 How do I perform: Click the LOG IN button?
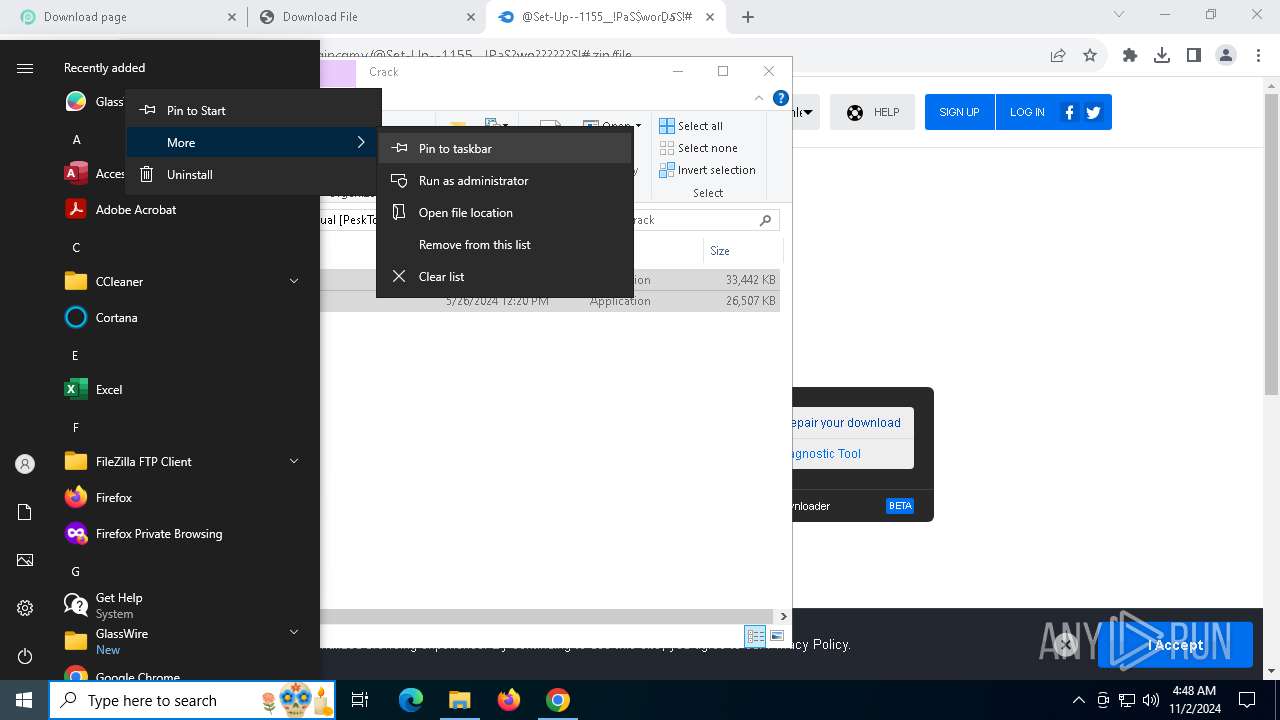click(x=1027, y=112)
